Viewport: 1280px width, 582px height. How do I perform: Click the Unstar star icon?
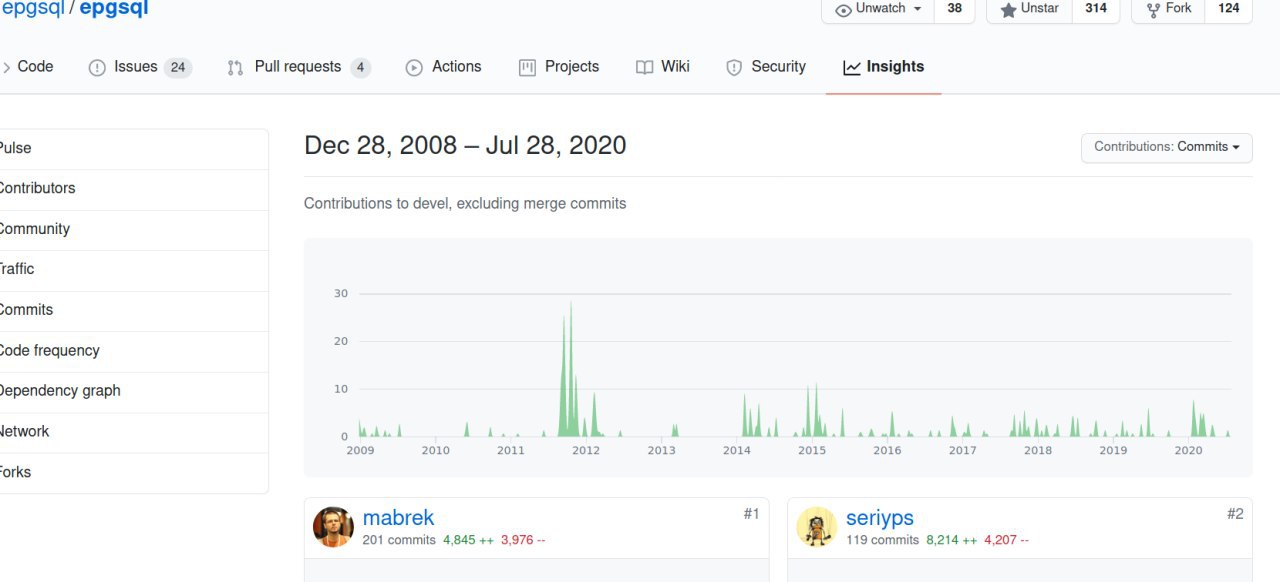(1008, 9)
